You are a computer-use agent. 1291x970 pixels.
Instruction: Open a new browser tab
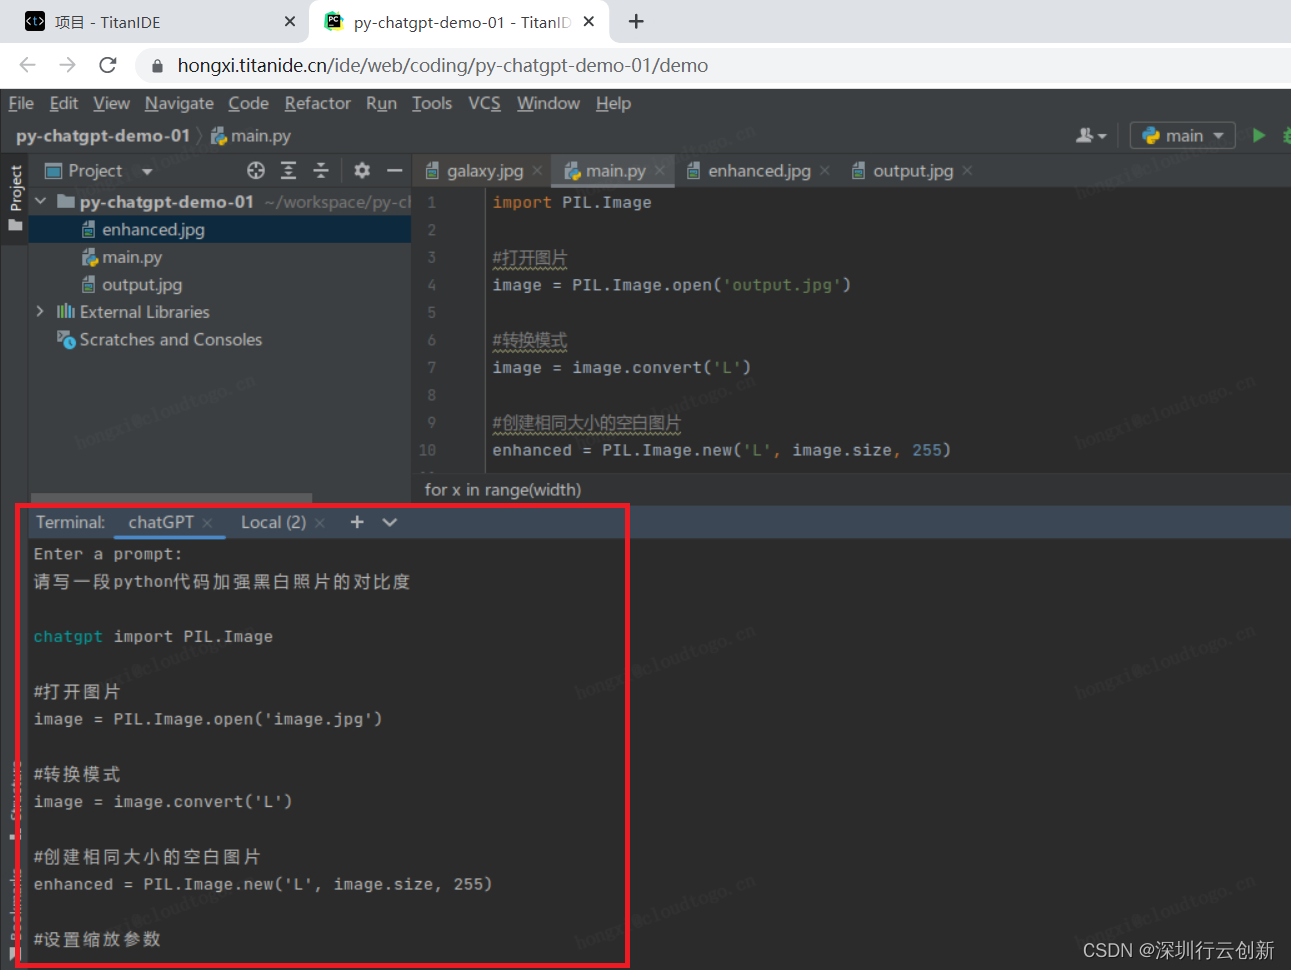pos(636,21)
